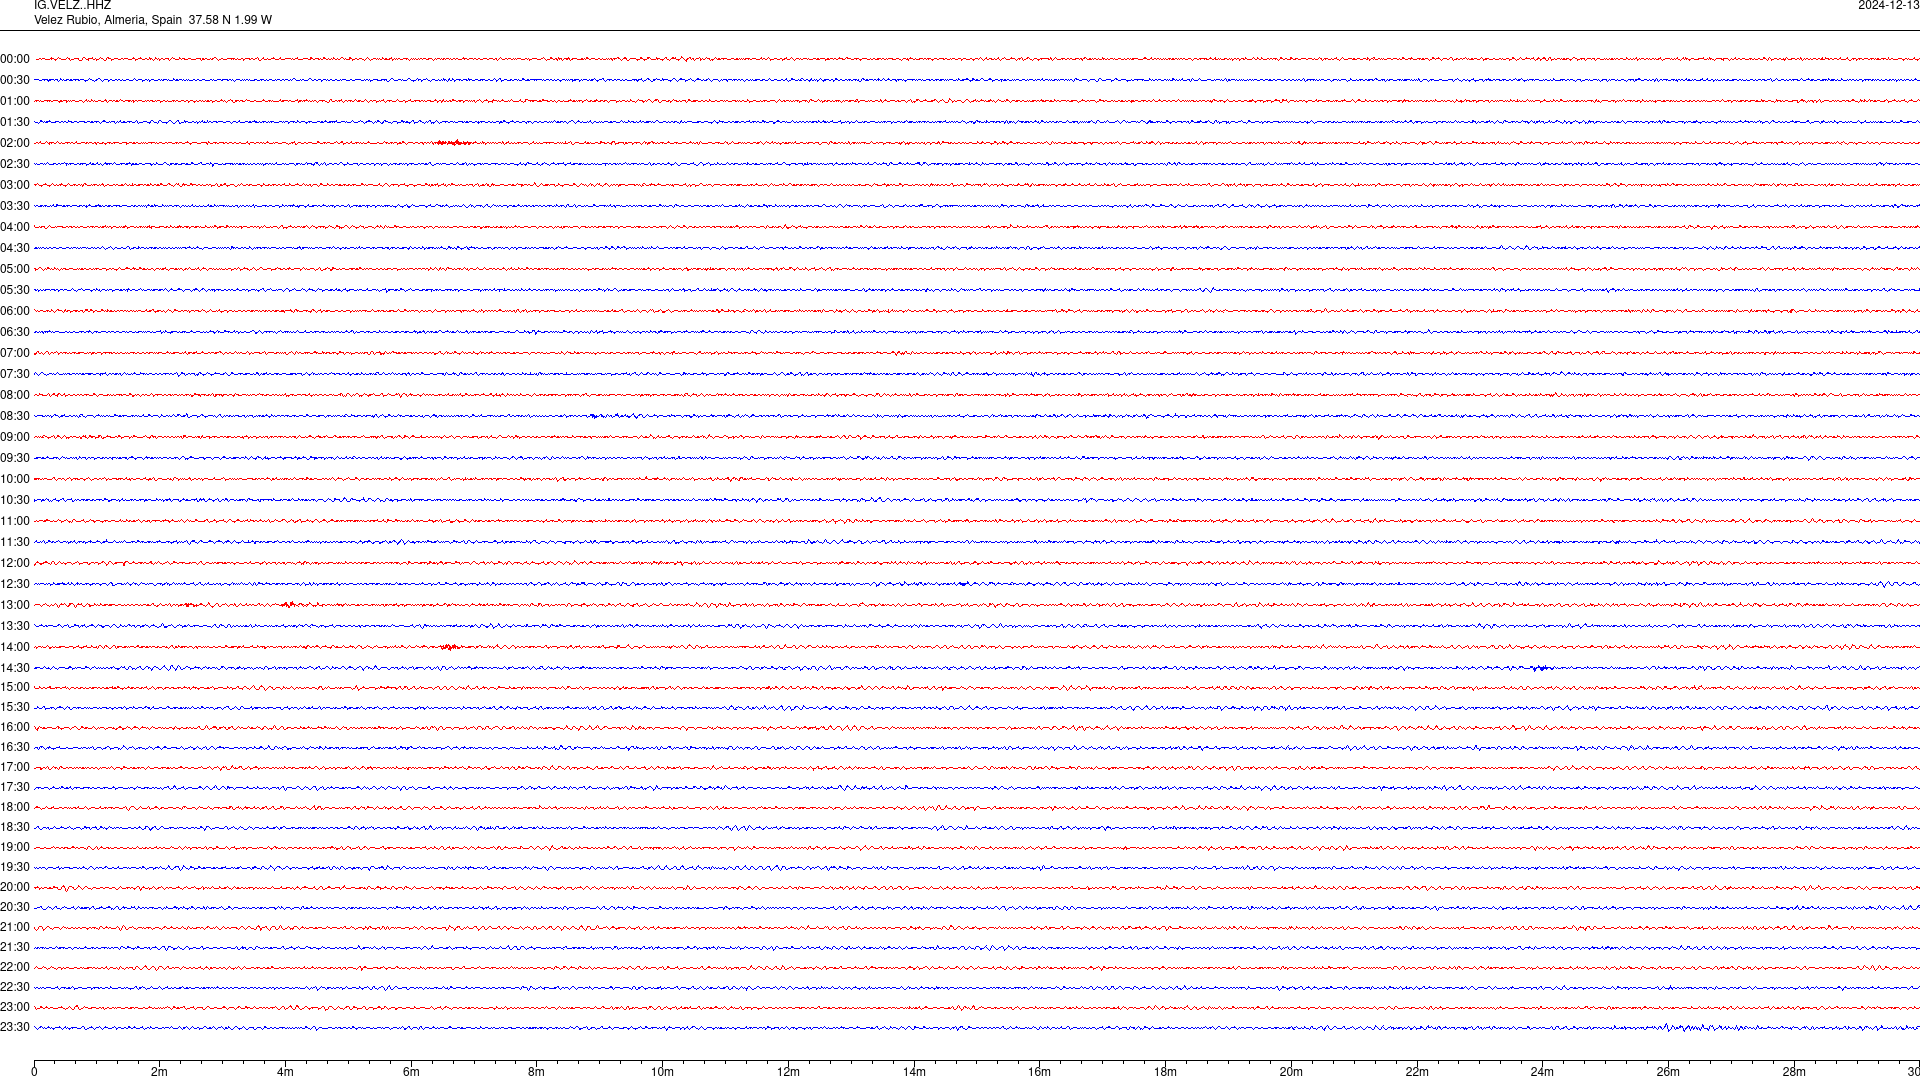Select the 00:00 trace time label
Viewport: 1920px width, 1080px height.
tap(15, 59)
